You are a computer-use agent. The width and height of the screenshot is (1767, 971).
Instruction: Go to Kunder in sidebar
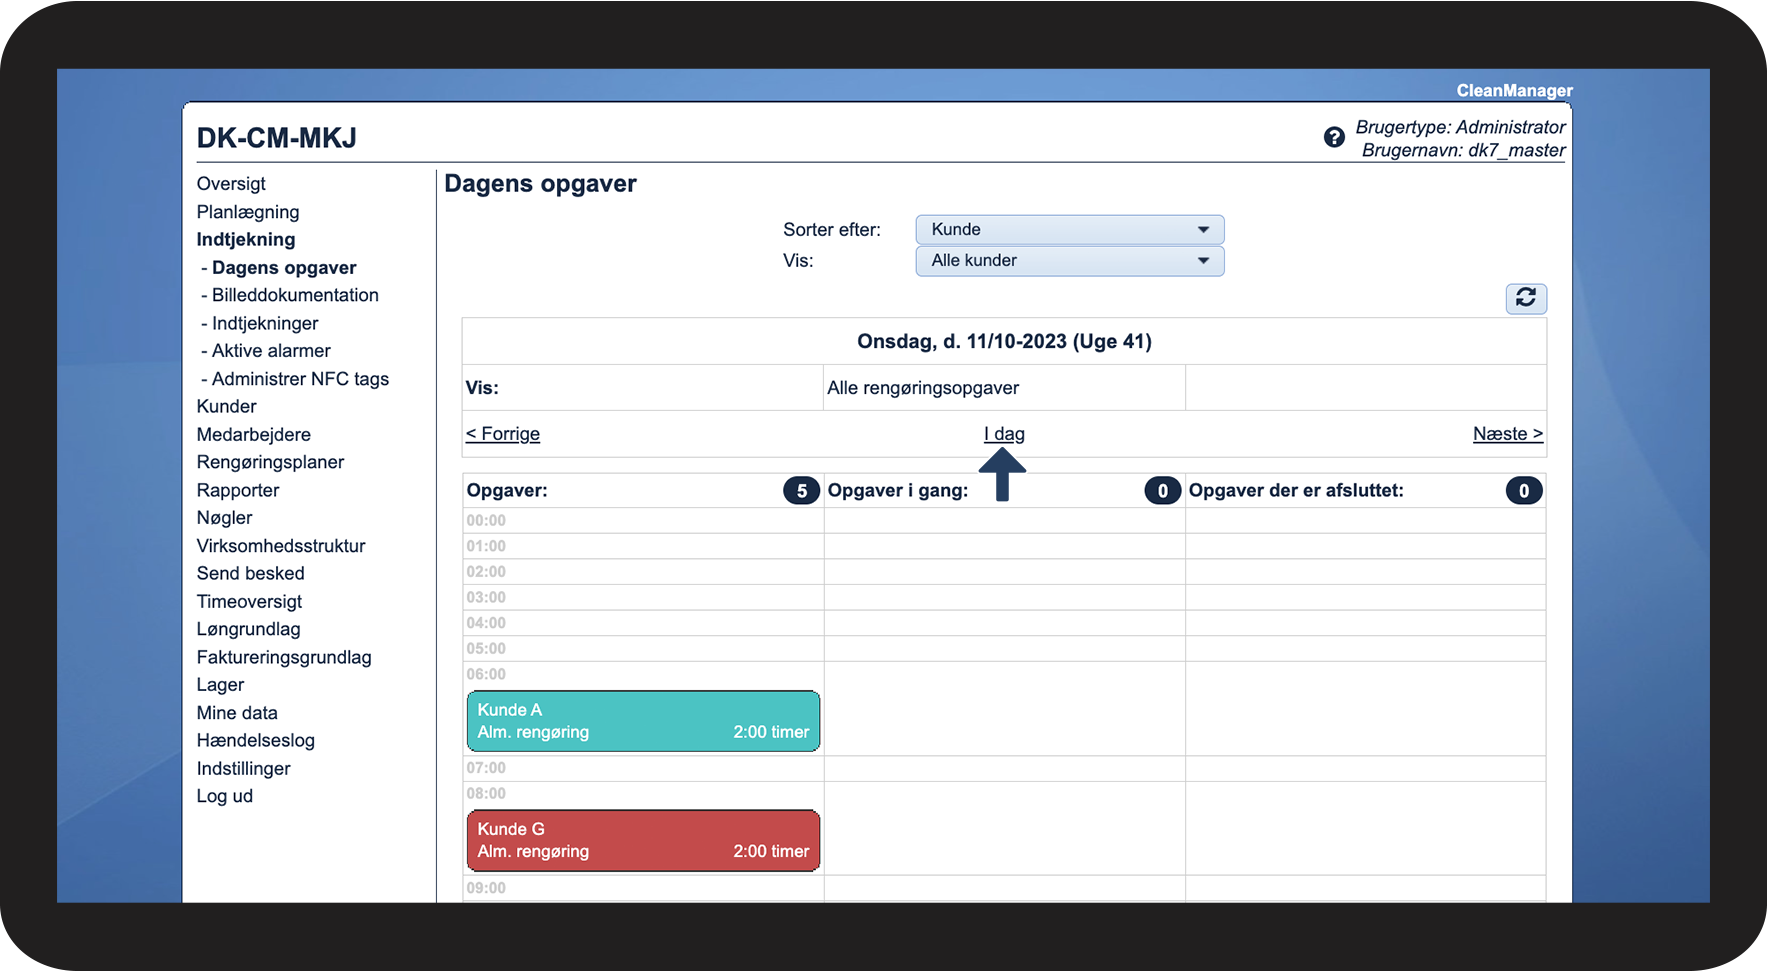pyautogui.click(x=227, y=407)
